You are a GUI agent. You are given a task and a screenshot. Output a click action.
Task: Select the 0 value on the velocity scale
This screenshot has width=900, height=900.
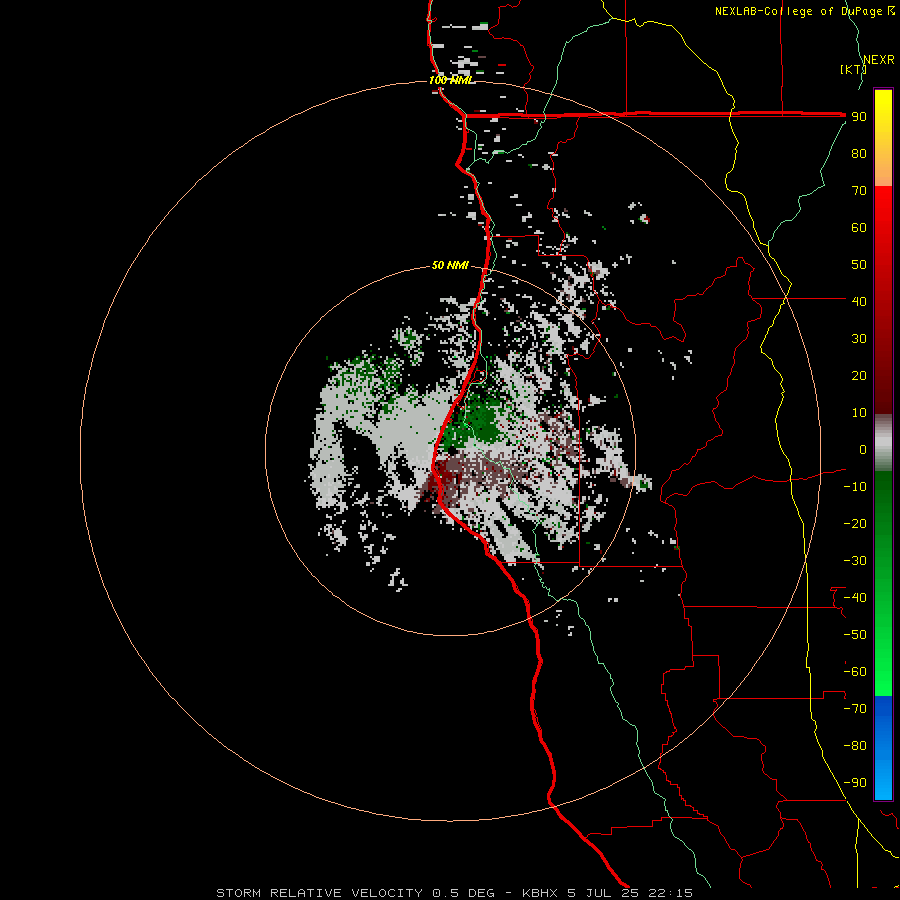click(862, 450)
